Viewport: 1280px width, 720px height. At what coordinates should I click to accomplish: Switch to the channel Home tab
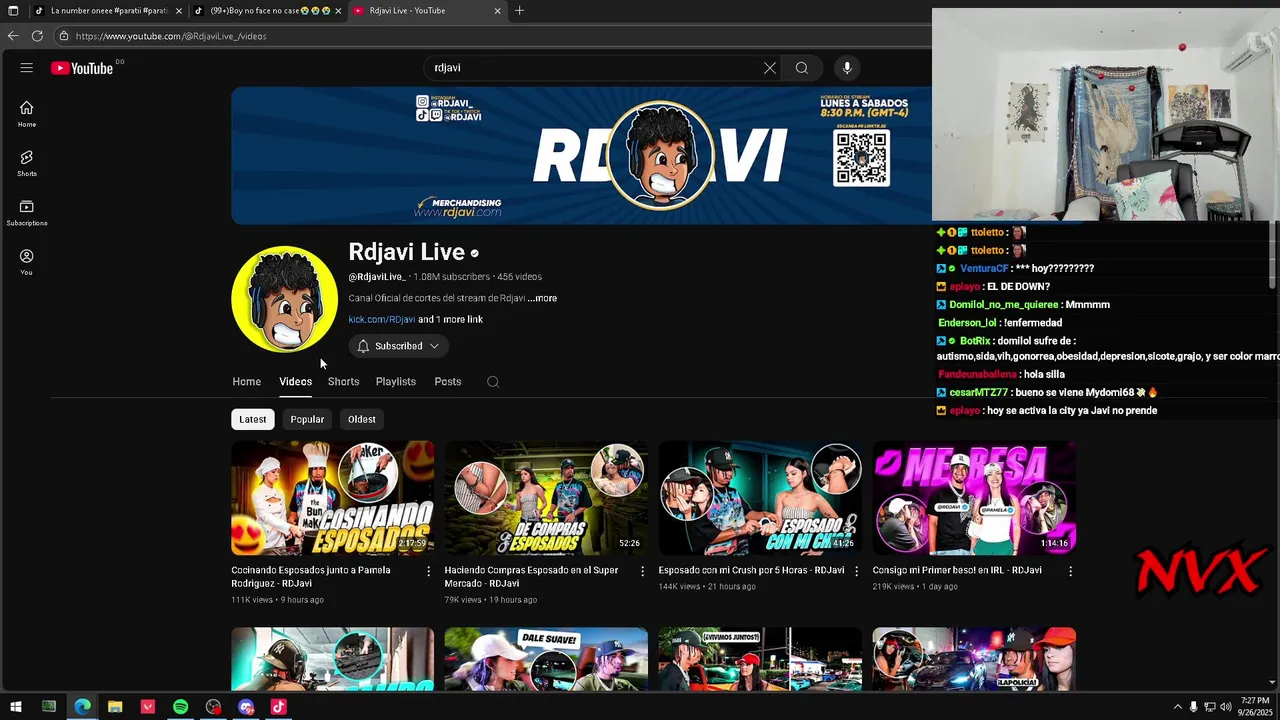[246, 382]
